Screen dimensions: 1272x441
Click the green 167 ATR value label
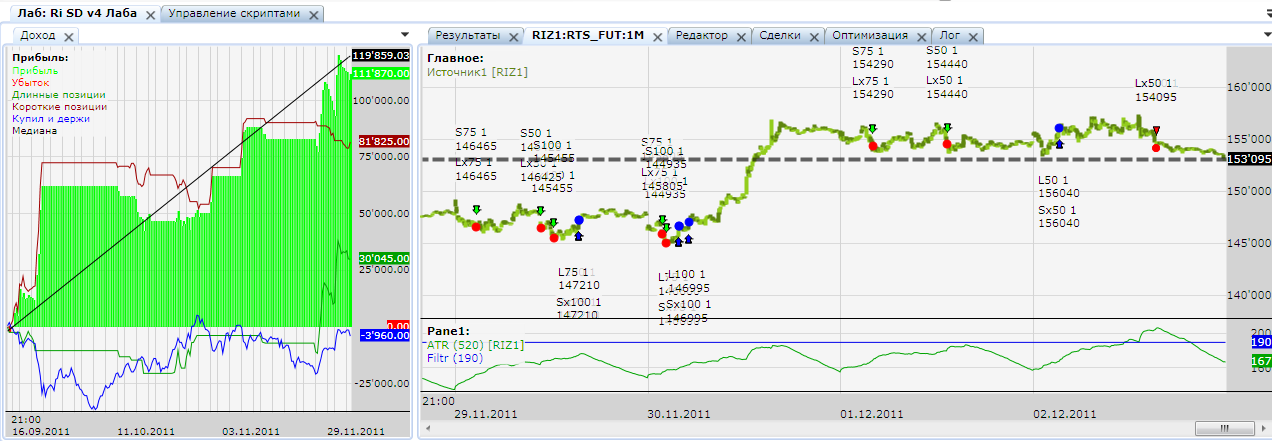(x=1261, y=361)
